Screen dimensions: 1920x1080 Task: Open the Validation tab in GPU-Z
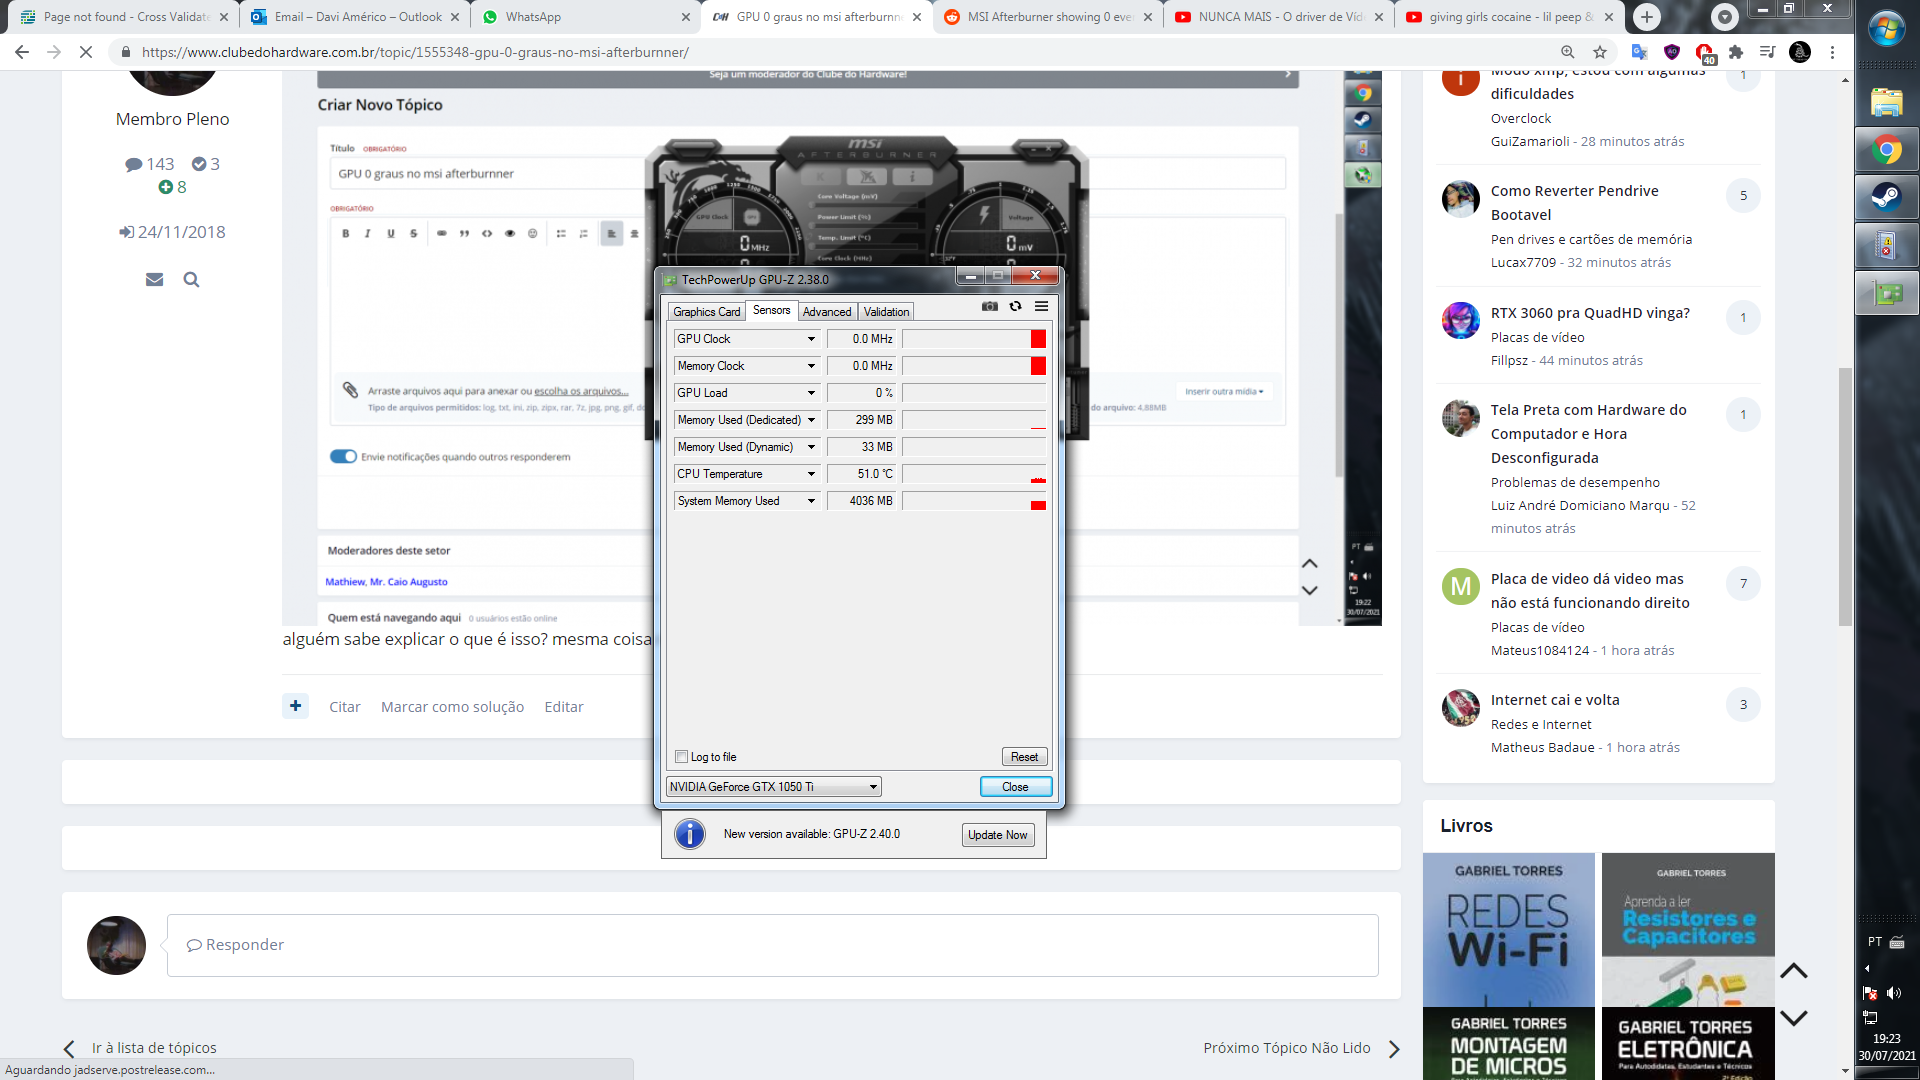point(886,312)
